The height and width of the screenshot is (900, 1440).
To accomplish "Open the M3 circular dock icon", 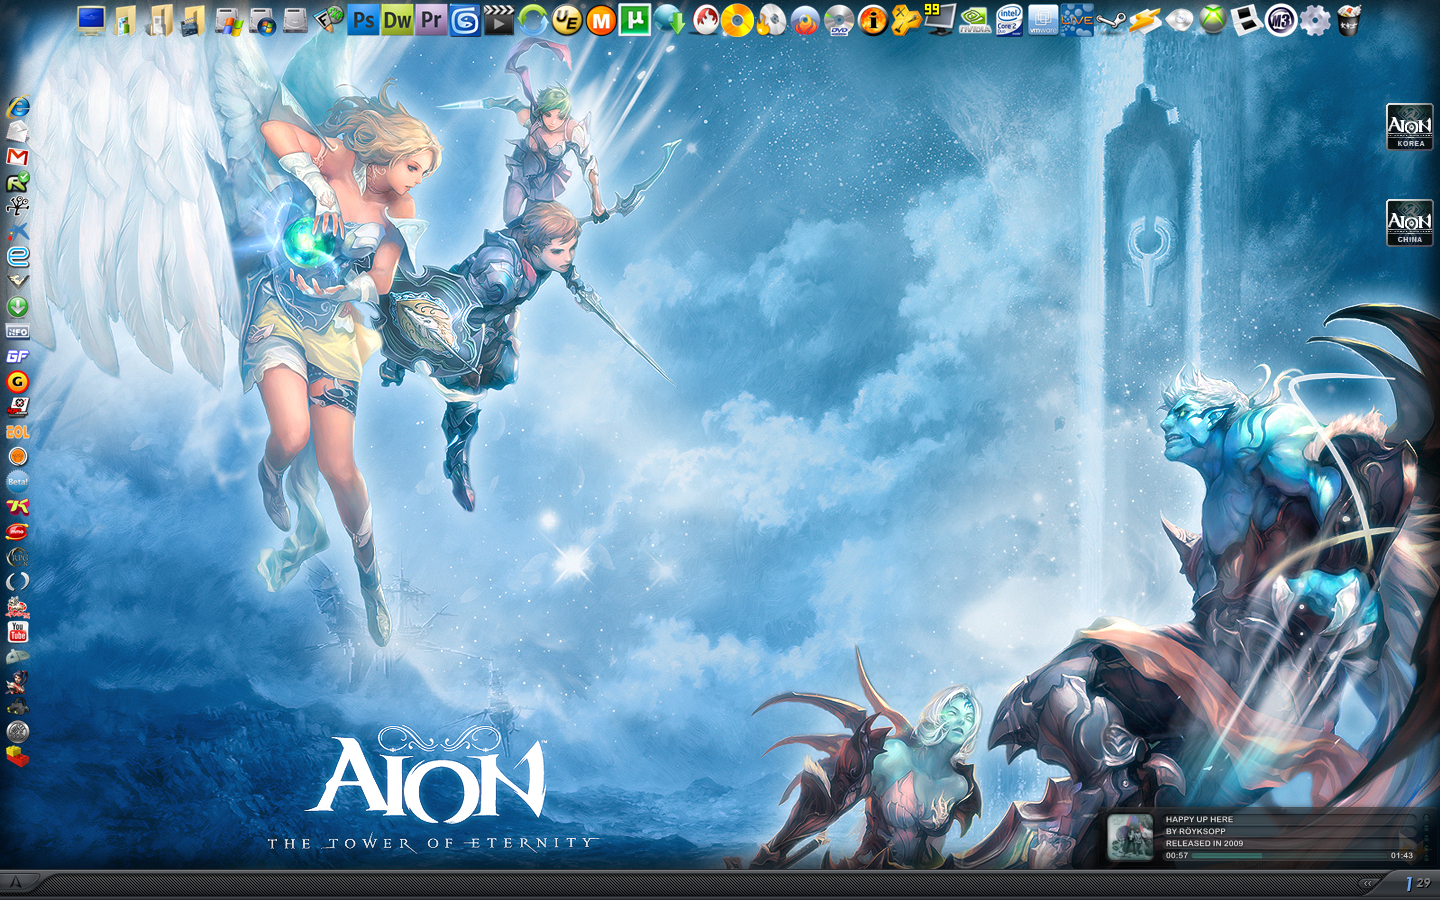I will click(1281, 20).
